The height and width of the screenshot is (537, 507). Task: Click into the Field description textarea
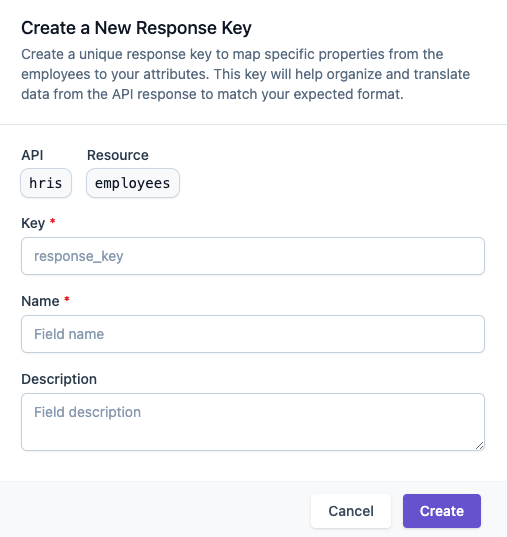253,422
